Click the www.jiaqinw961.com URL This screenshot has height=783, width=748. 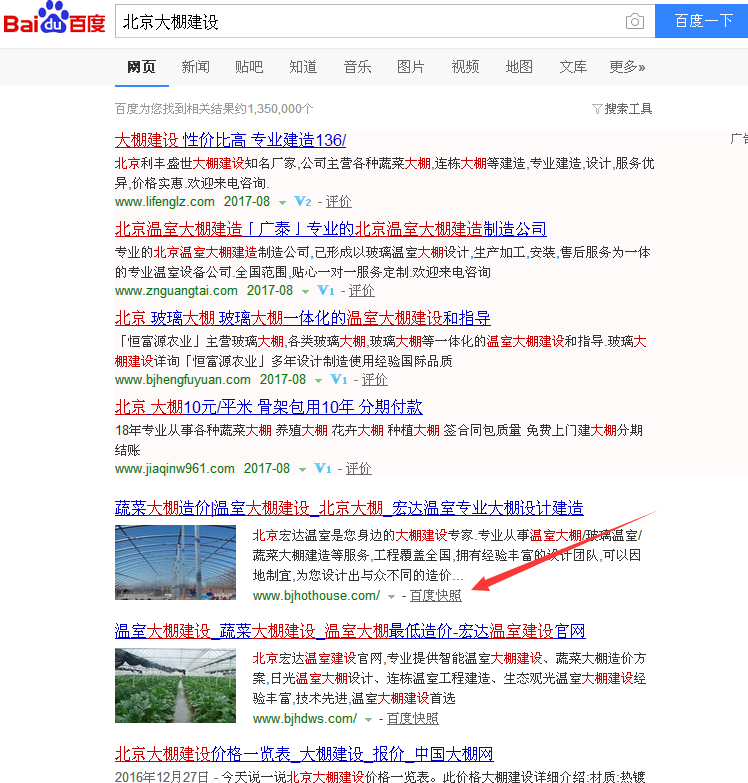pos(175,468)
